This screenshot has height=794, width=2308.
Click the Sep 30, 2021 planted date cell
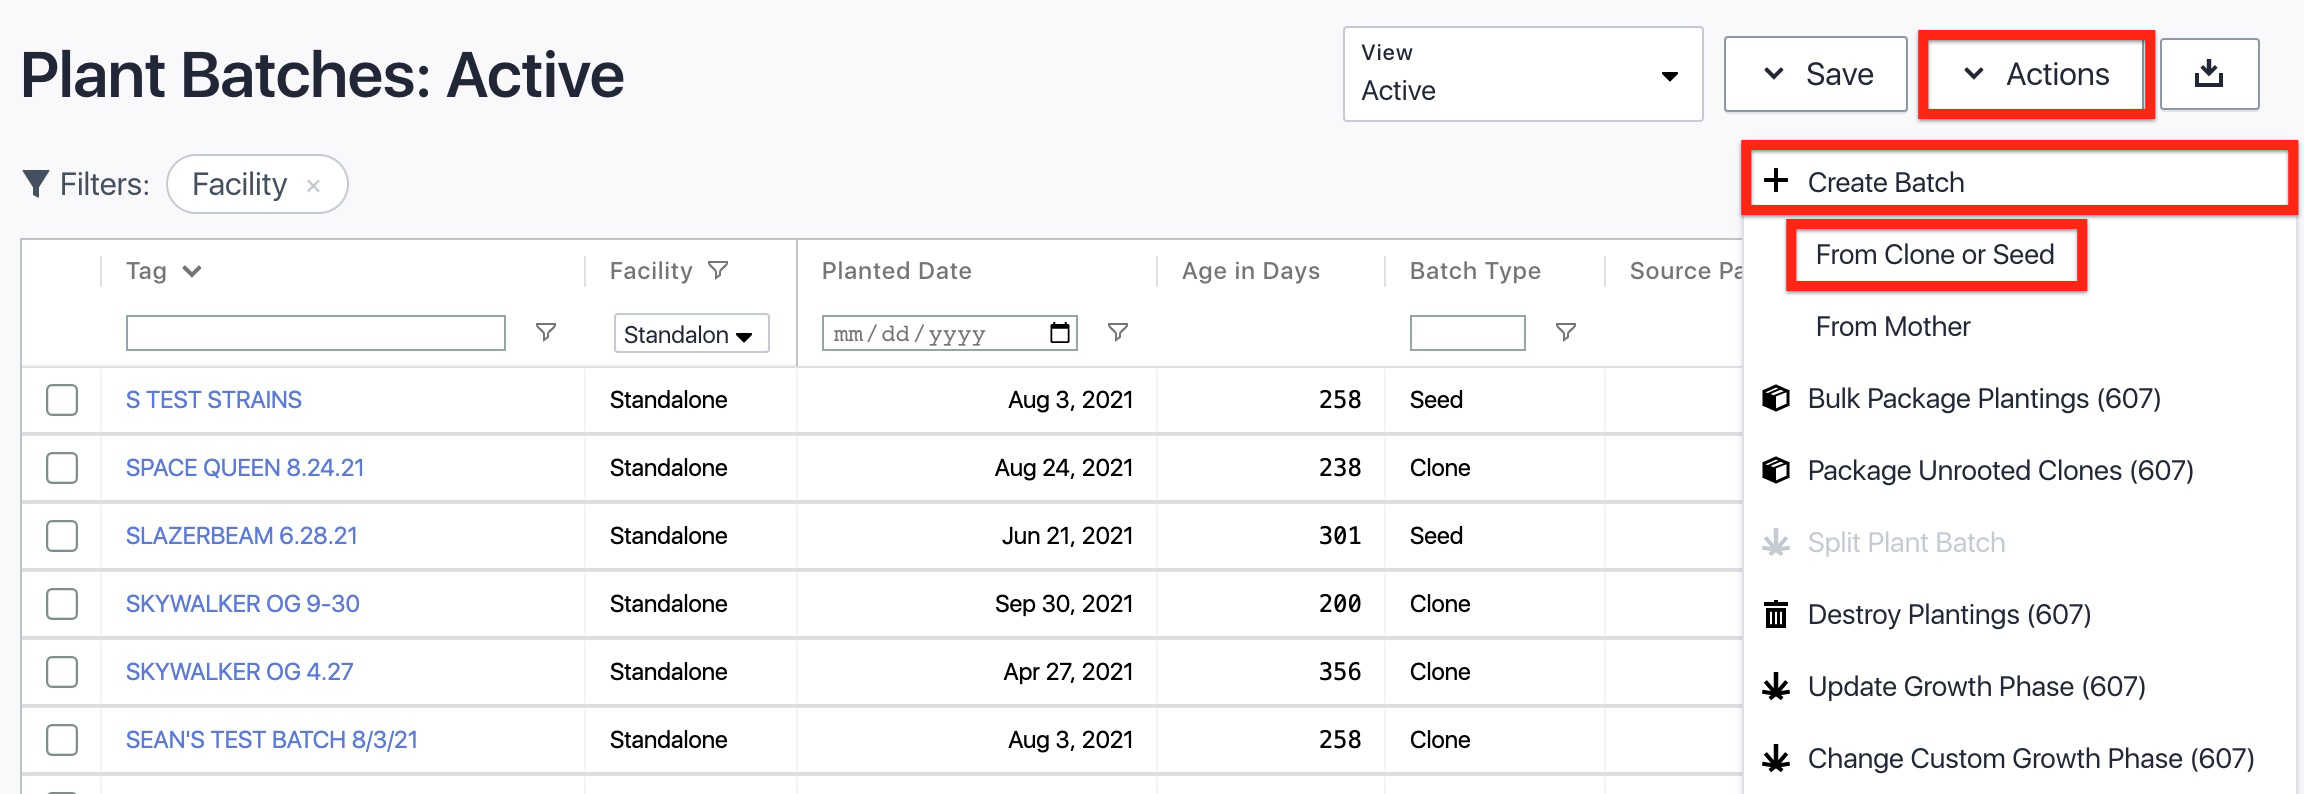[1063, 604]
